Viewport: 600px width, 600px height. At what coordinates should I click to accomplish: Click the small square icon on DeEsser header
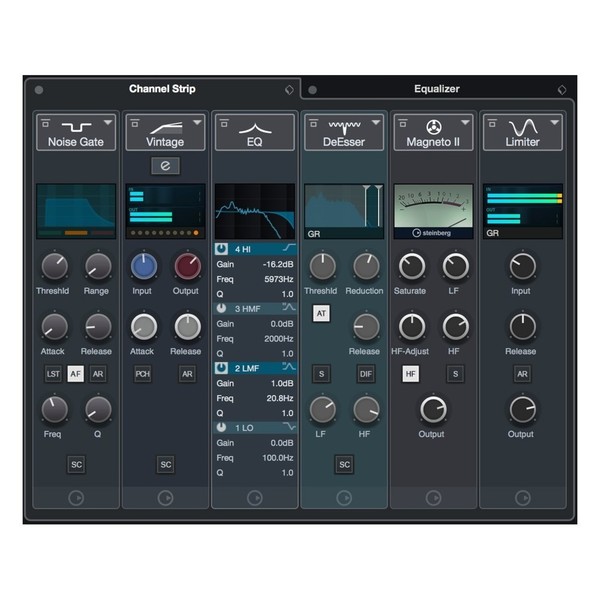[x=313, y=123]
